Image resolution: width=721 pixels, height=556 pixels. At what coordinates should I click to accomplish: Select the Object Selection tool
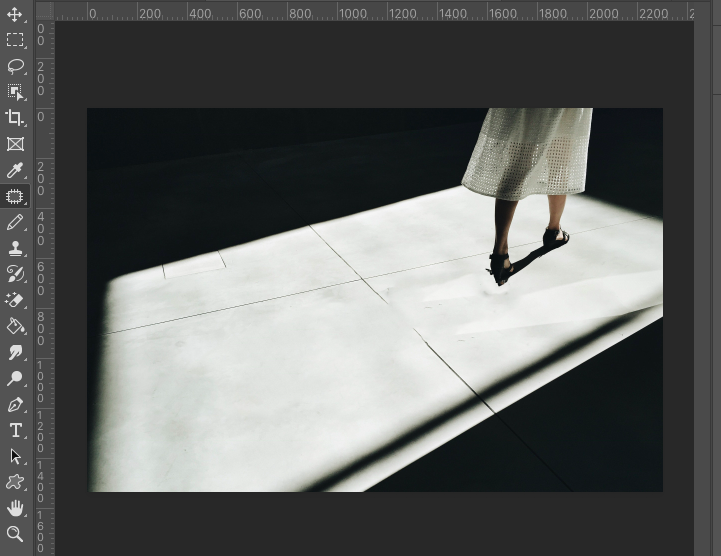(15, 92)
